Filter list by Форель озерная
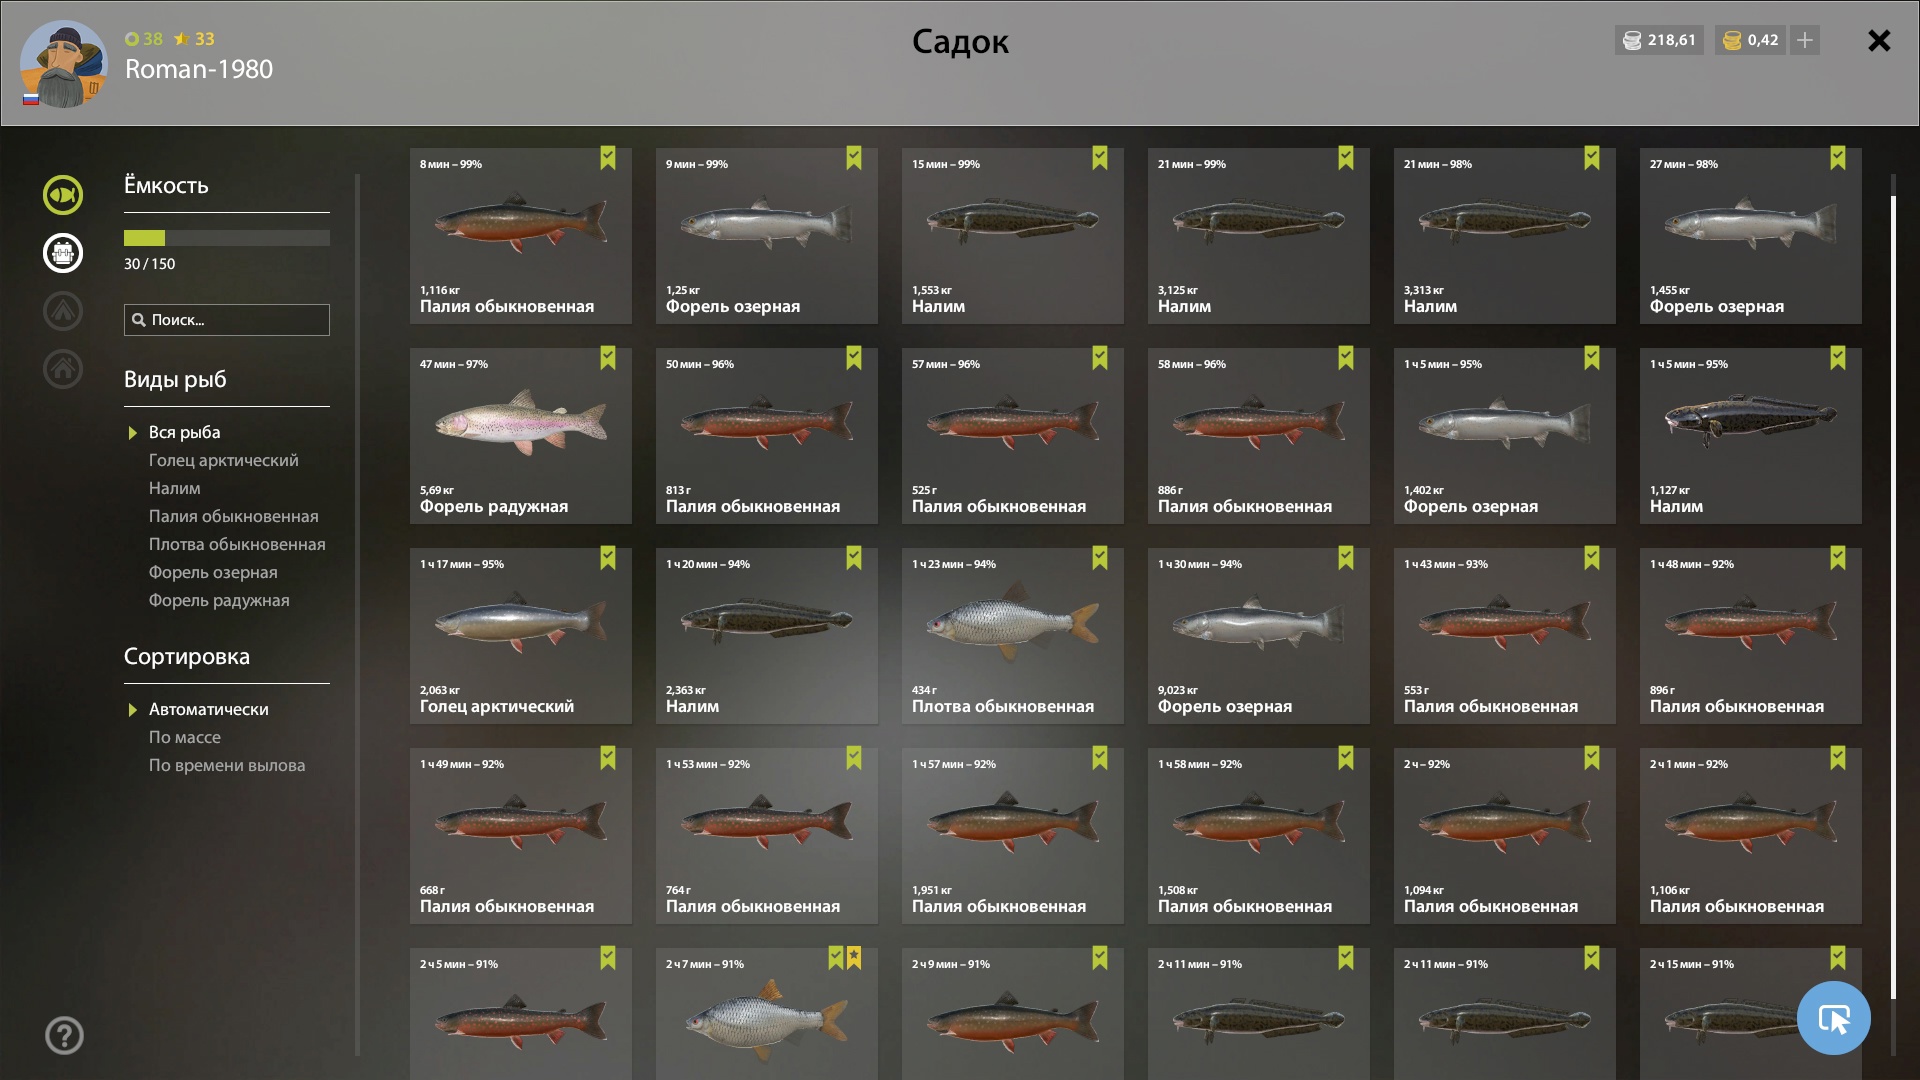Screen dimensions: 1920x1080 click(x=213, y=572)
